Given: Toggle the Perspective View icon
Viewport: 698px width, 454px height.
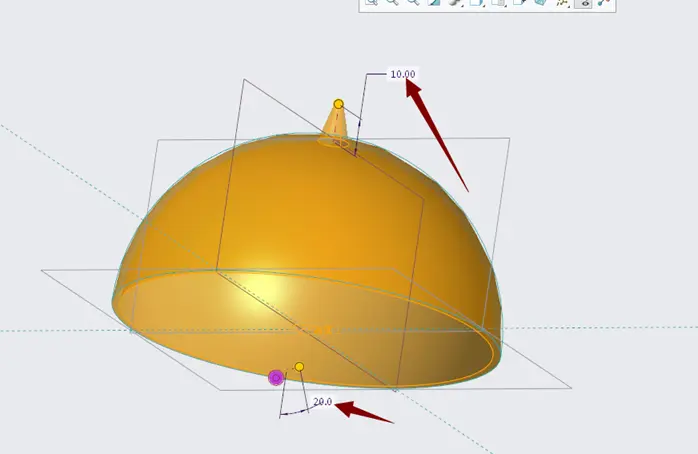Looking at the screenshot, I should click(540, 2).
